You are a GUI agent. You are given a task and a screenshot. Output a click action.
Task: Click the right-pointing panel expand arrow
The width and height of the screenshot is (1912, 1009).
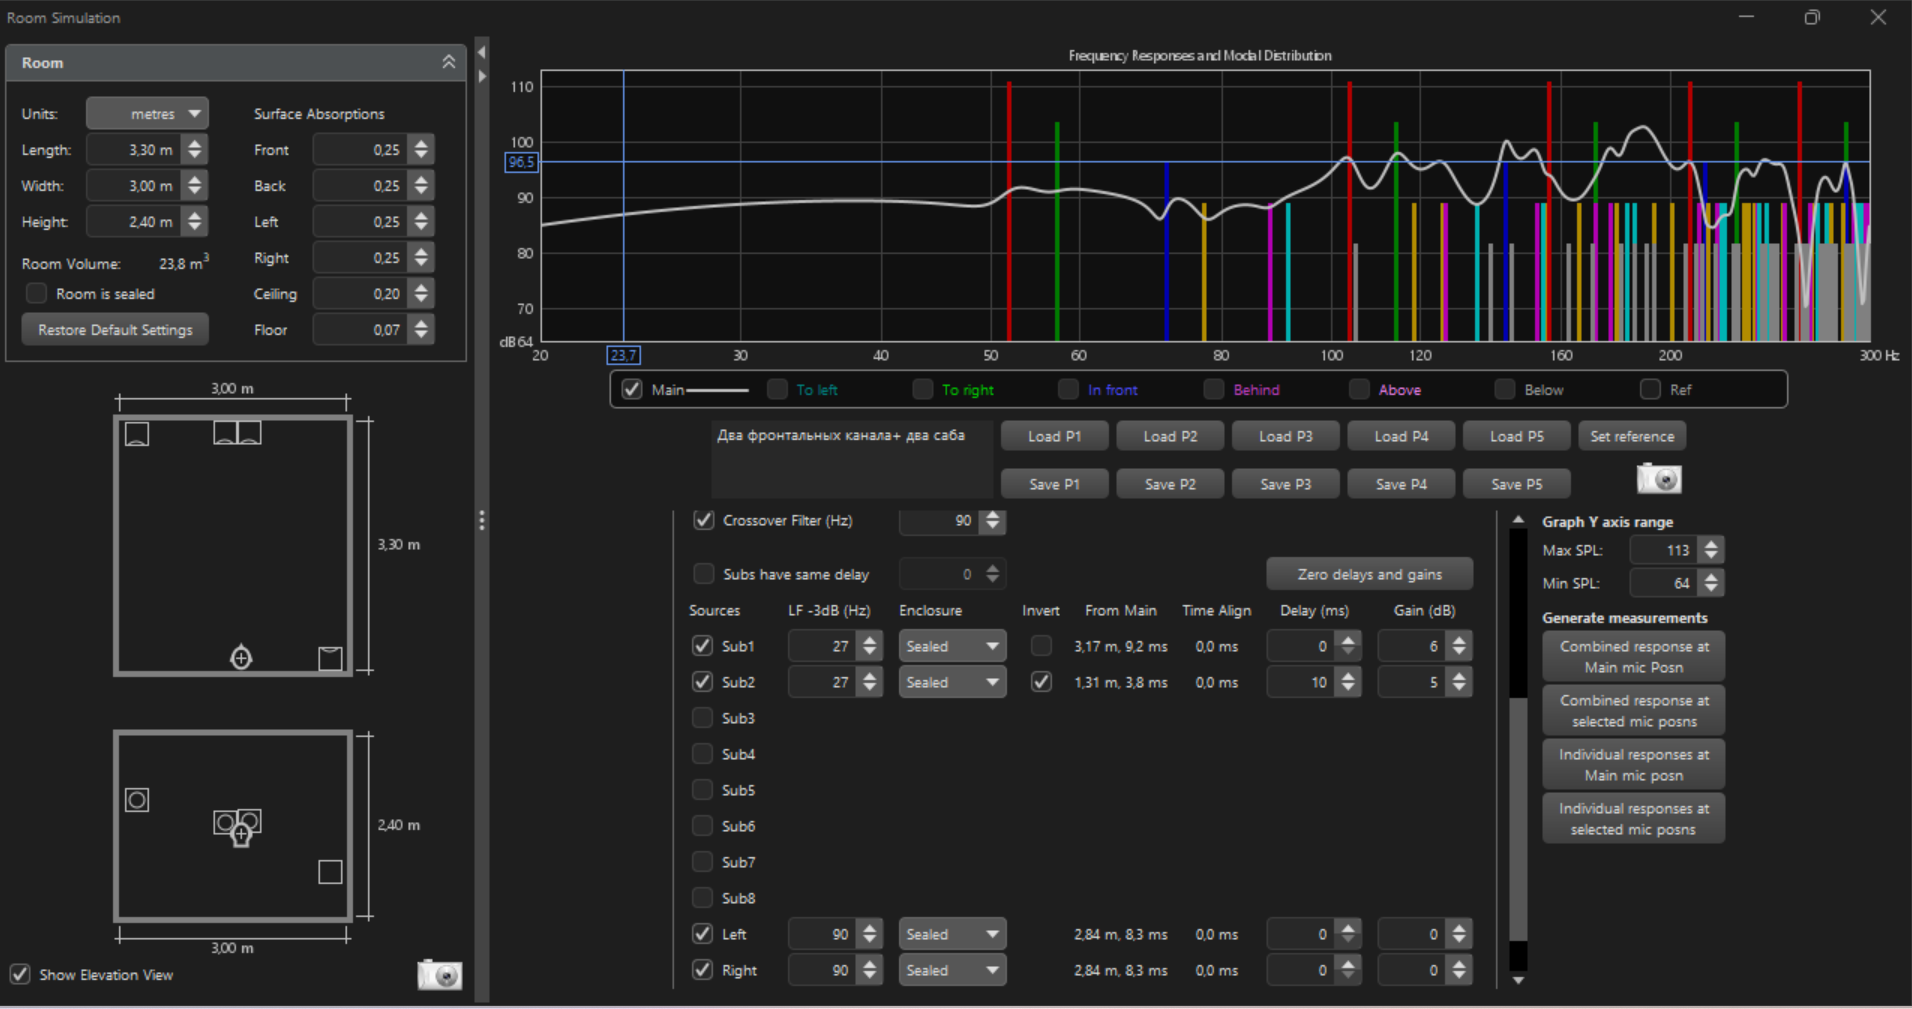[482, 76]
